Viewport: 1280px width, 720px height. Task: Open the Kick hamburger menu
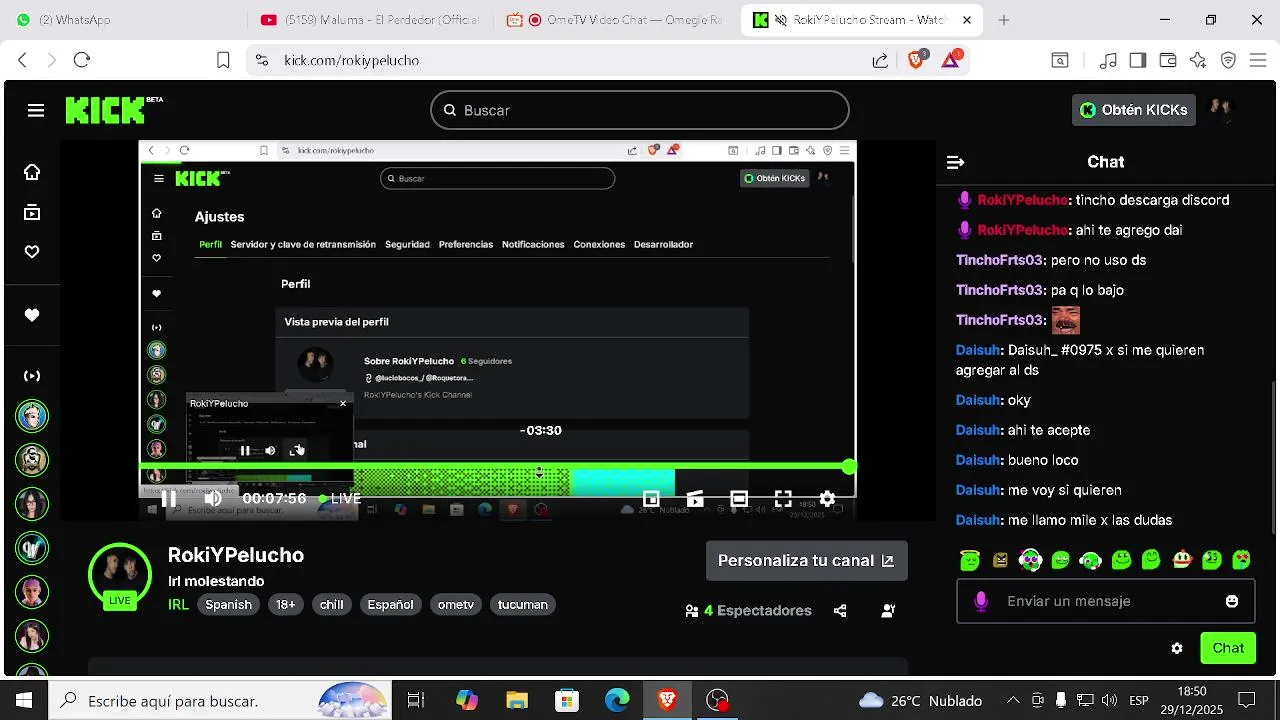(36, 110)
